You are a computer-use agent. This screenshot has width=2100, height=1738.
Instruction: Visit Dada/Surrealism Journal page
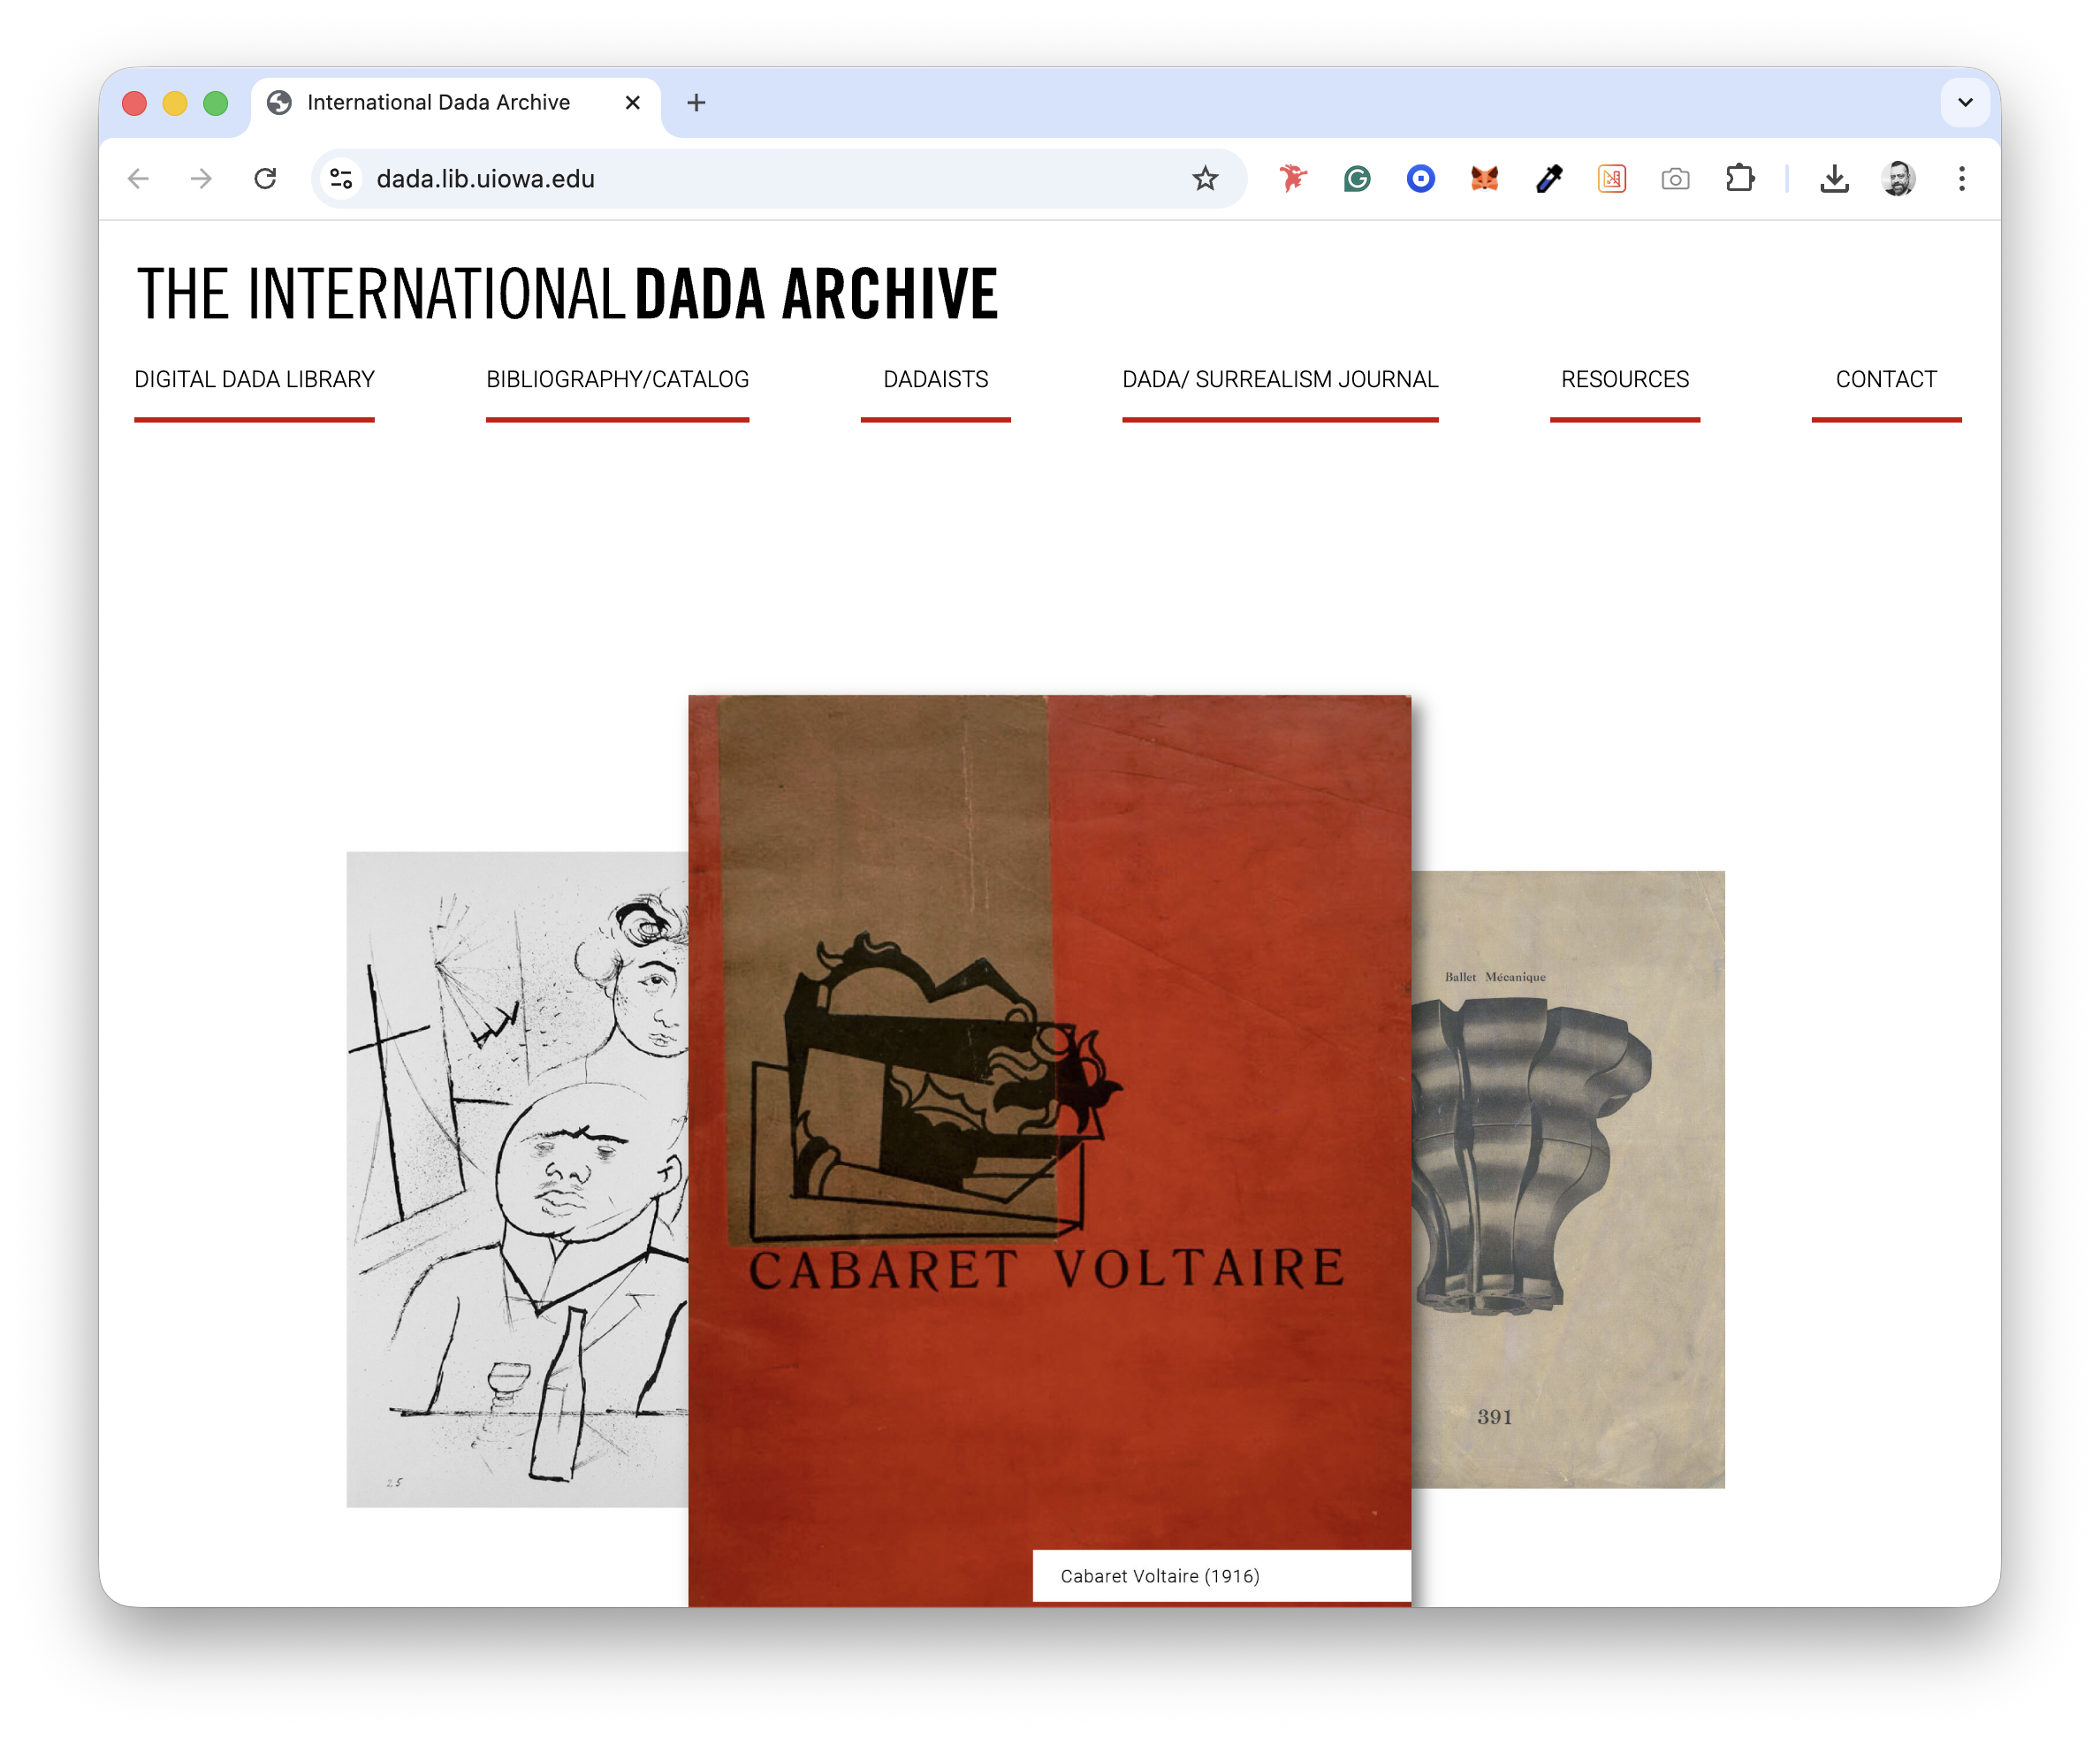coord(1279,380)
